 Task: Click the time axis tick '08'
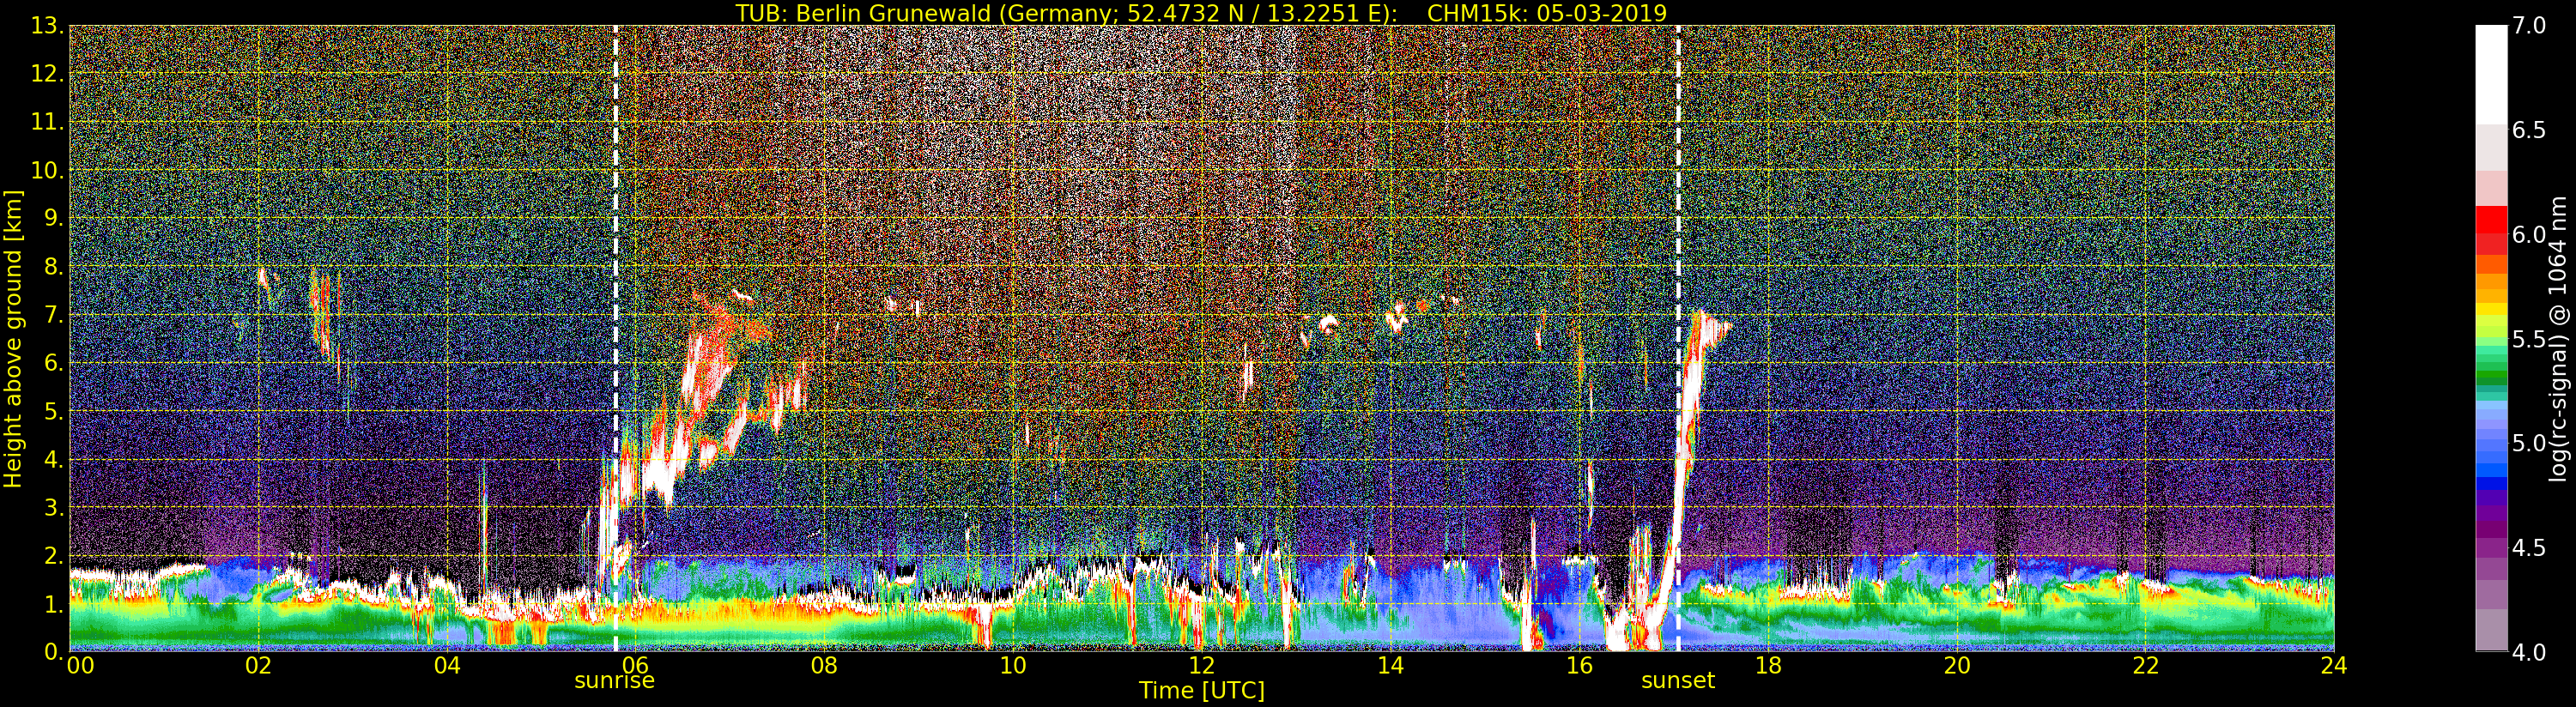pyautogui.click(x=824, y=666)
